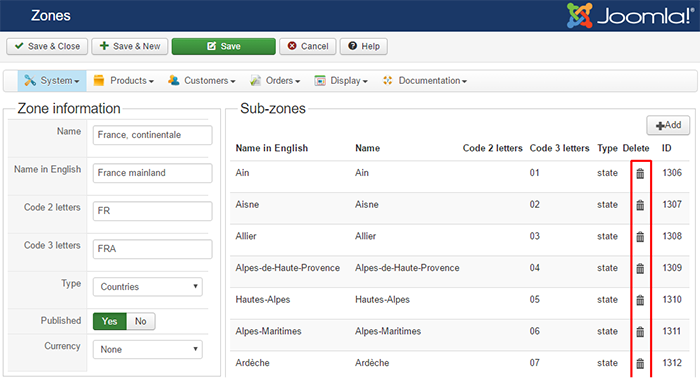The height and width of the screenshot is (378, 700).
Task: Set Published to No
Action: pos(141,321)
